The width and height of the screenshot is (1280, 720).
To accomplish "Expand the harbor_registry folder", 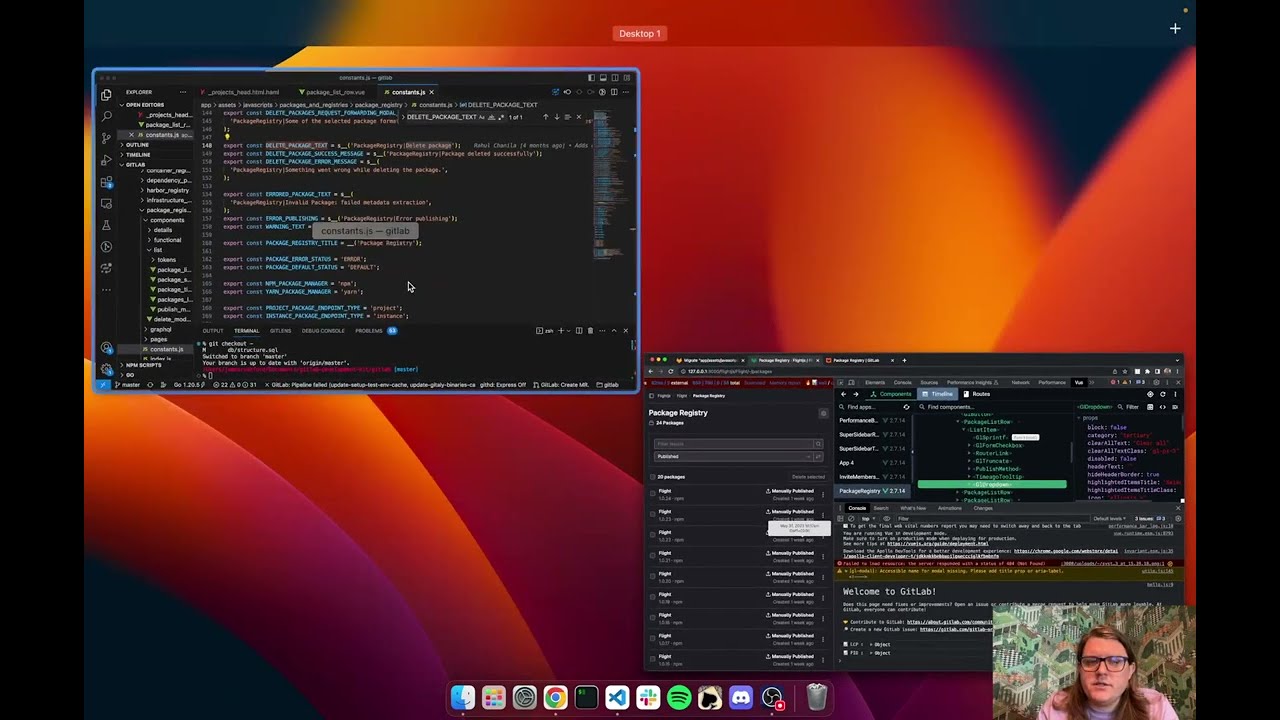I will tap(167, 190).
